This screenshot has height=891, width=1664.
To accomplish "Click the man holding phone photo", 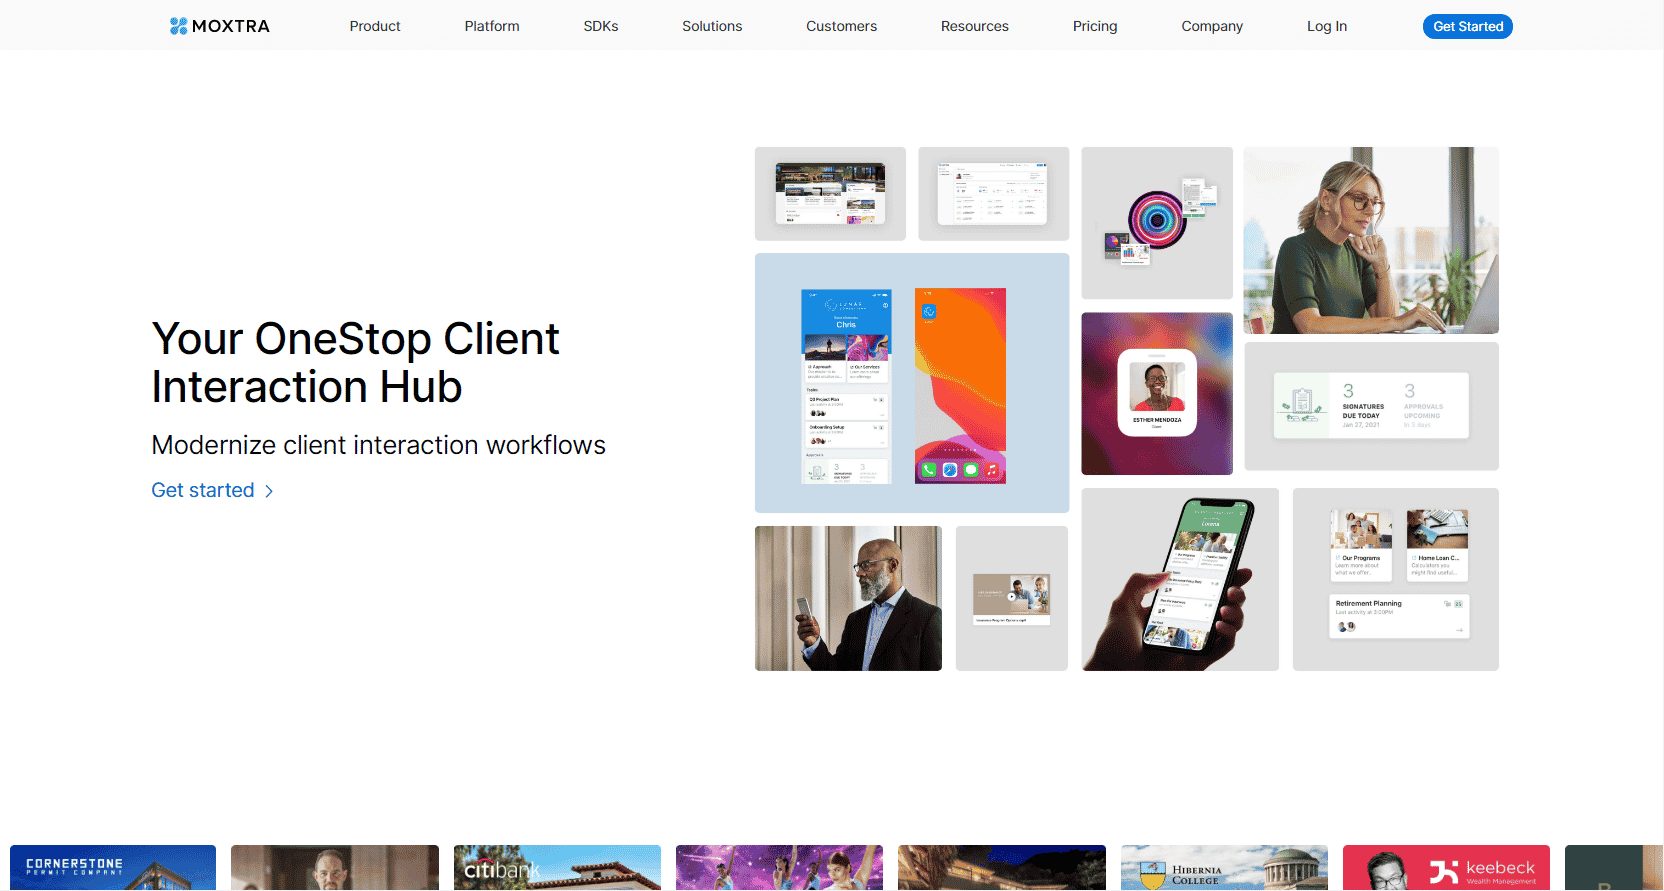I will coord(848,598).
